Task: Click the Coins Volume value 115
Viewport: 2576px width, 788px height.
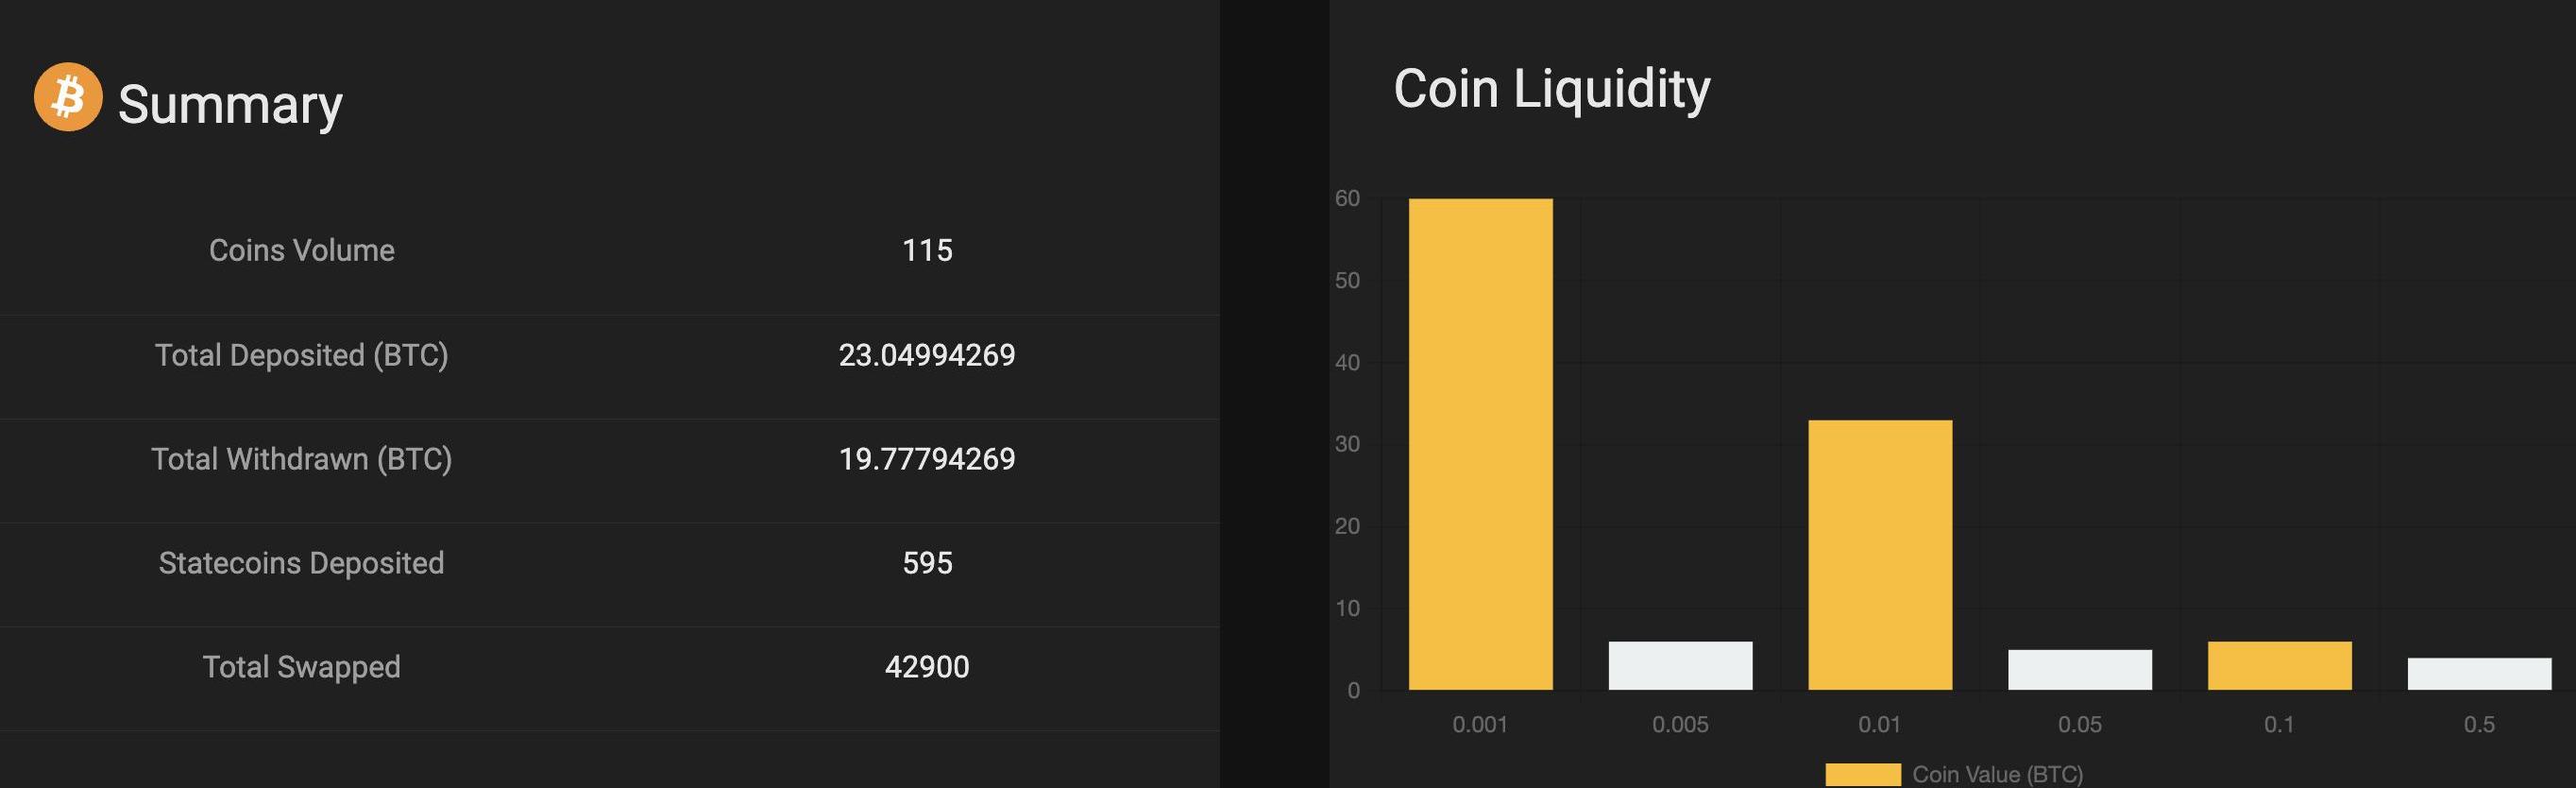Action: tap(927, 250)
